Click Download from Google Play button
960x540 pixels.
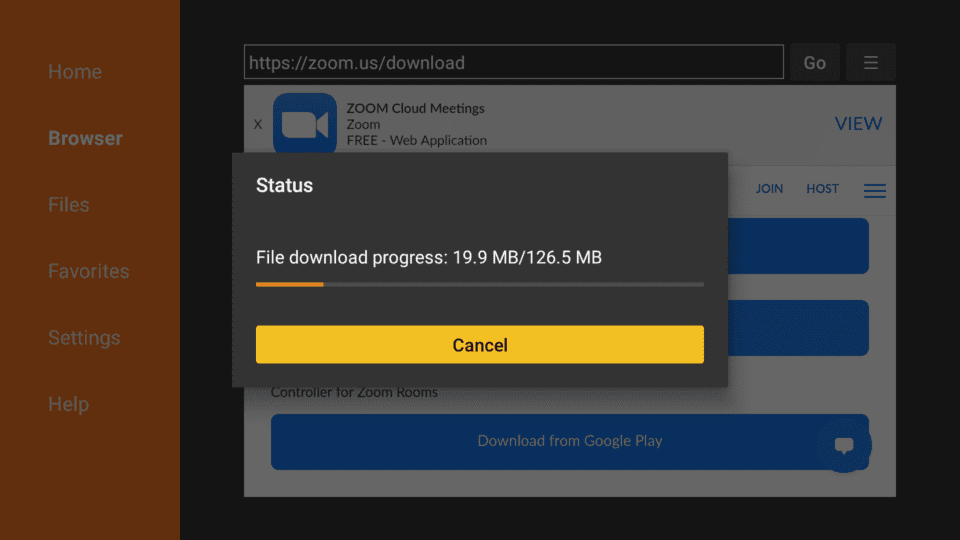[x=570, y=441]
